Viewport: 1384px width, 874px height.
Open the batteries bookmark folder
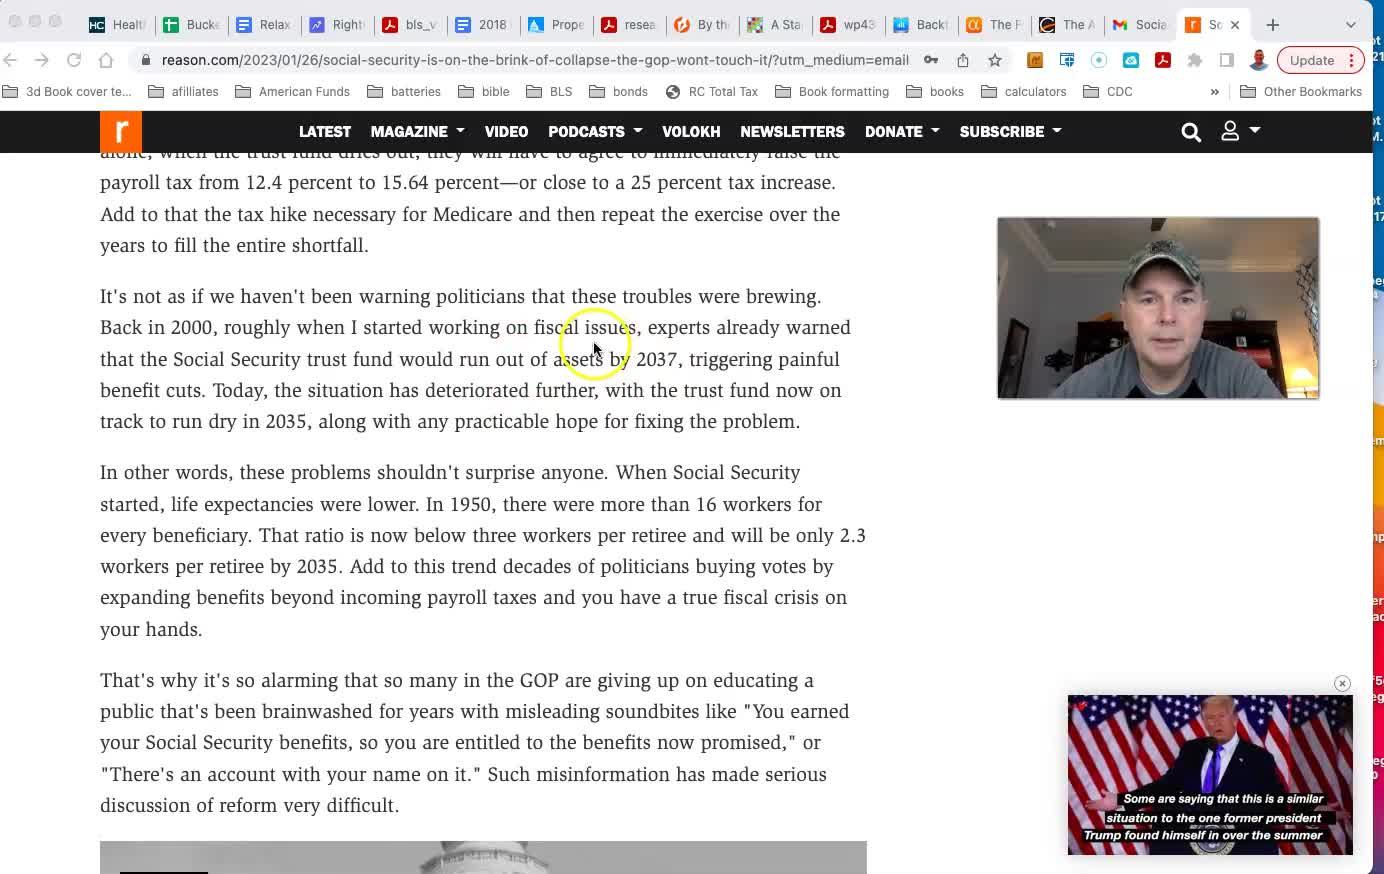(404, 92)
